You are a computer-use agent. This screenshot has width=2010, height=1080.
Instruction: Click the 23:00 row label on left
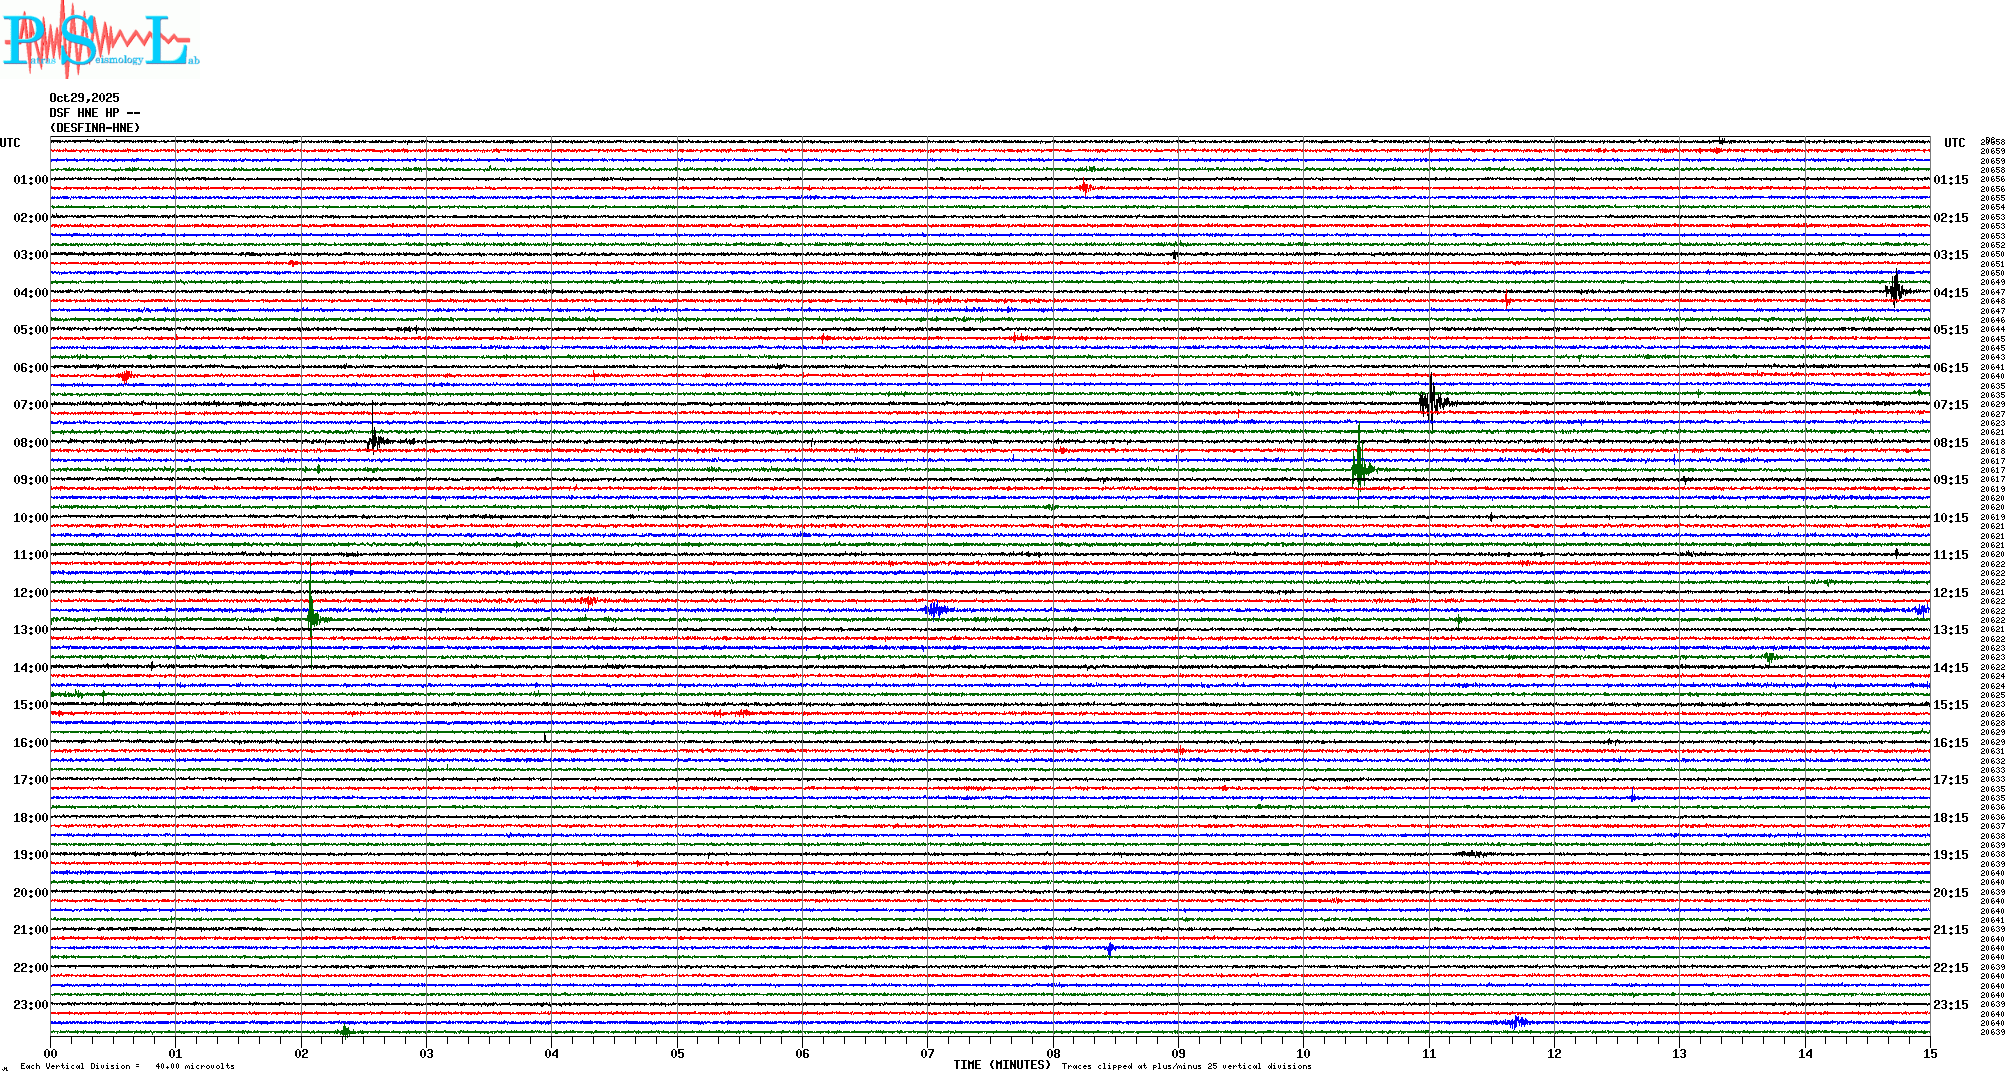pyautogui.click(x=30, y=1005)
